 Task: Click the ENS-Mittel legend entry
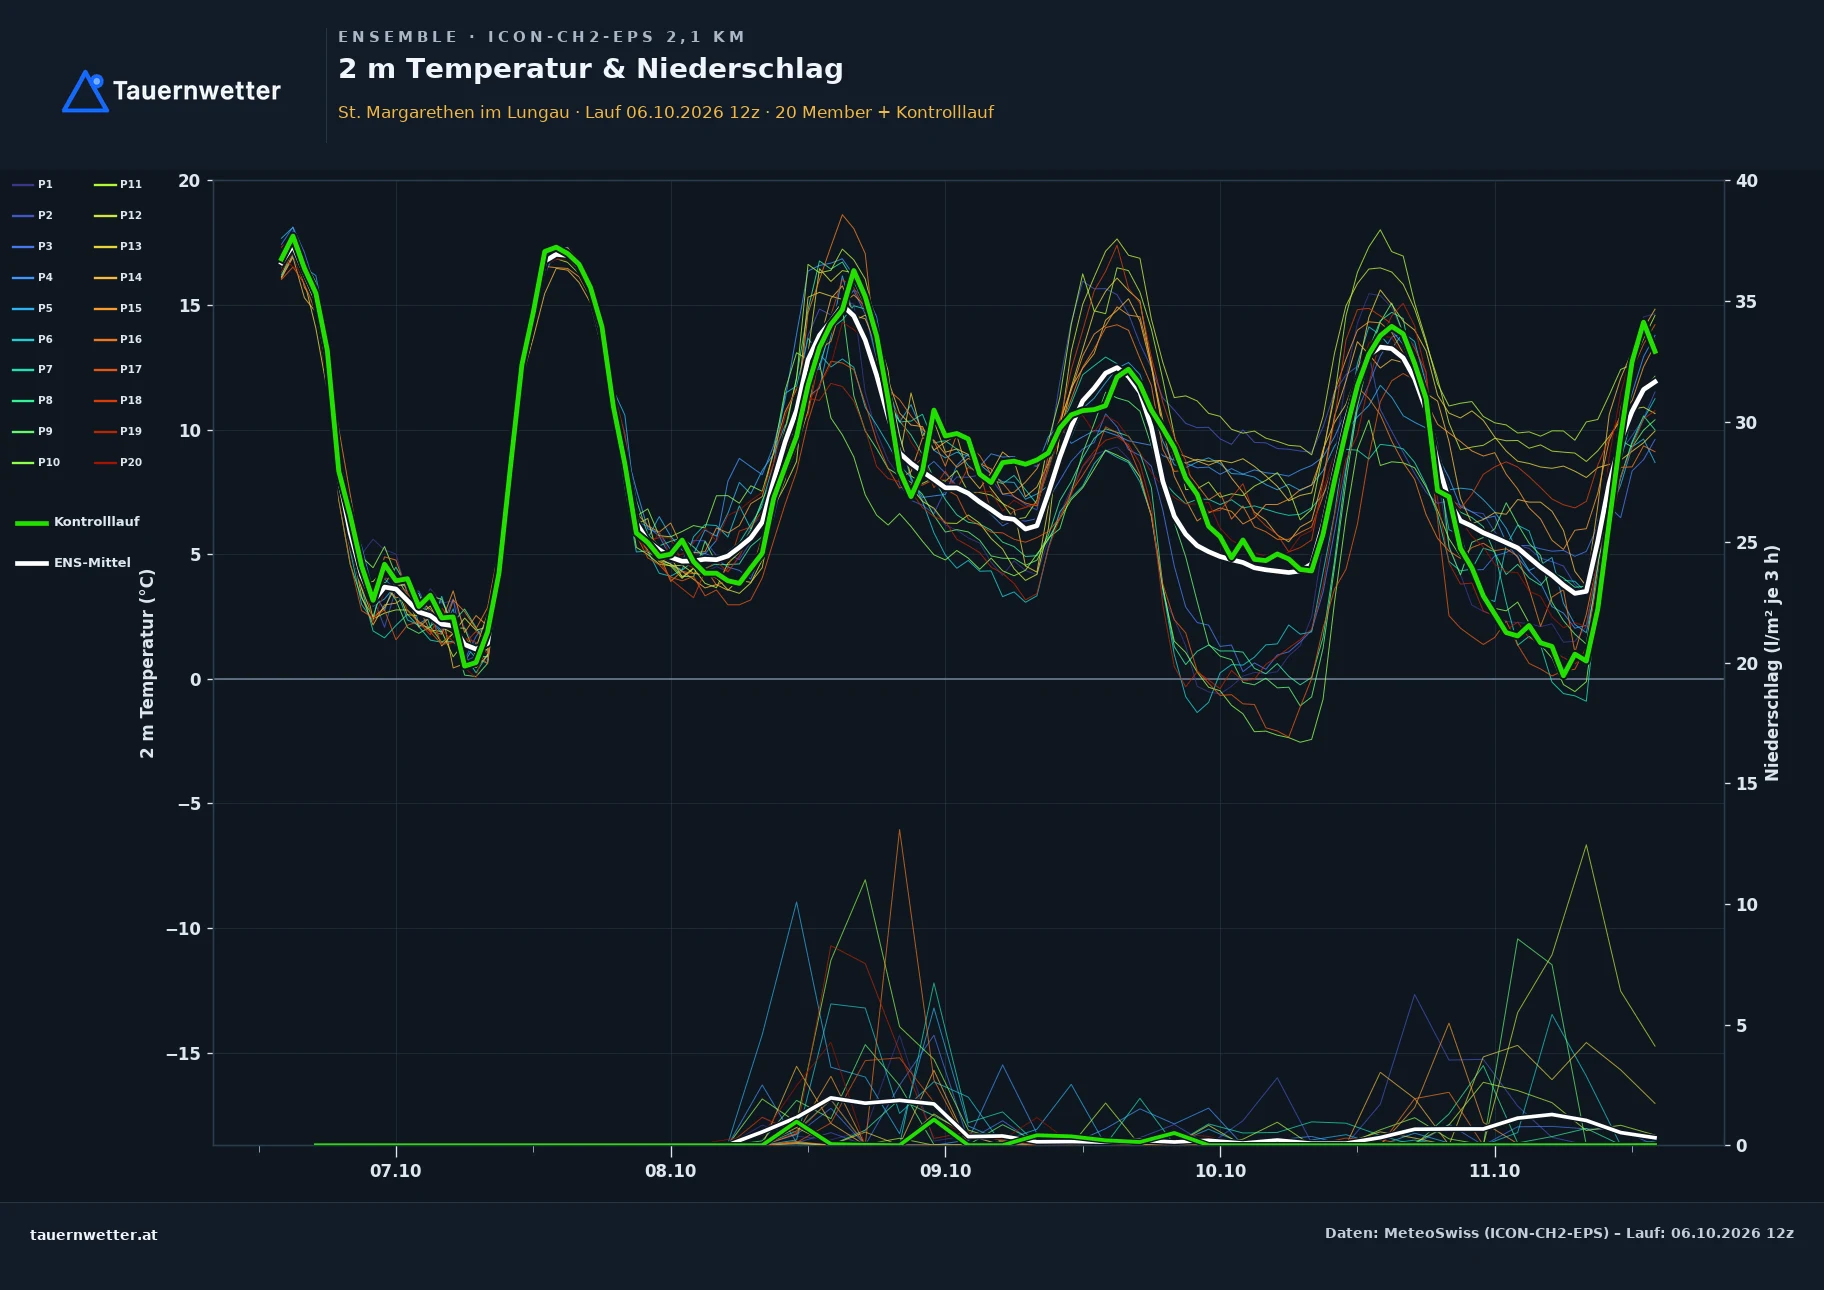pos(73,563)
